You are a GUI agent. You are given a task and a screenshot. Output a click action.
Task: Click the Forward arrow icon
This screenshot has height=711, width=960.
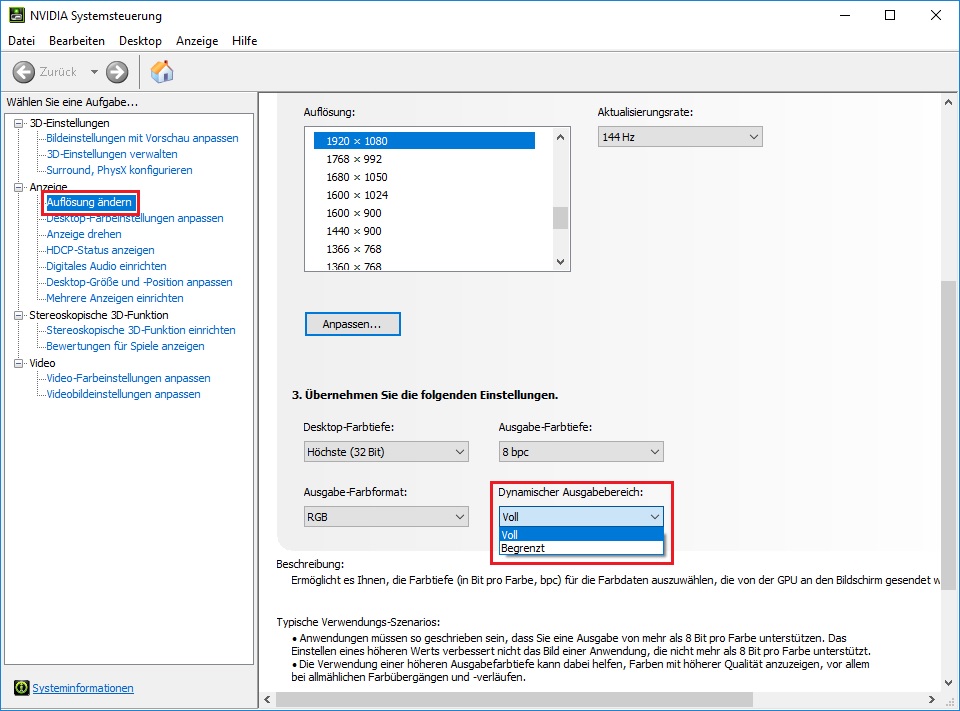pyautogui.click(x=117, y=72)
